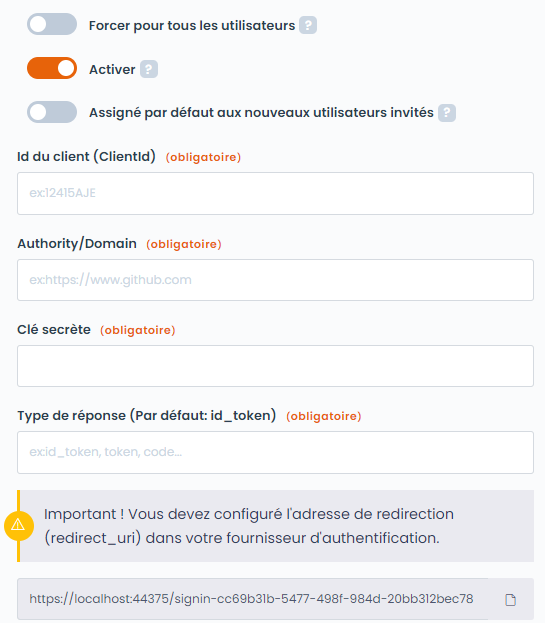Click the Important redirect_uri warning message
The image size is (545, 623).
pos(249,526)
